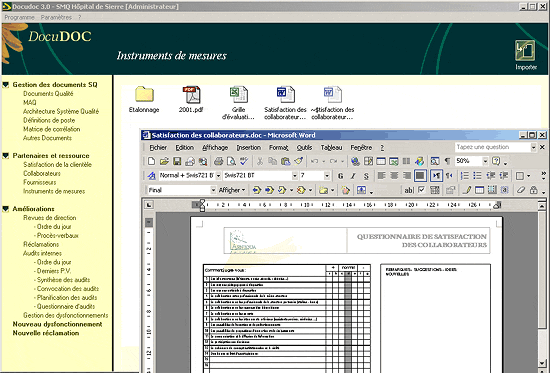
Task: Toggle left-to-right text direction button
Action: pyautogui.click(x=436, y=175)
